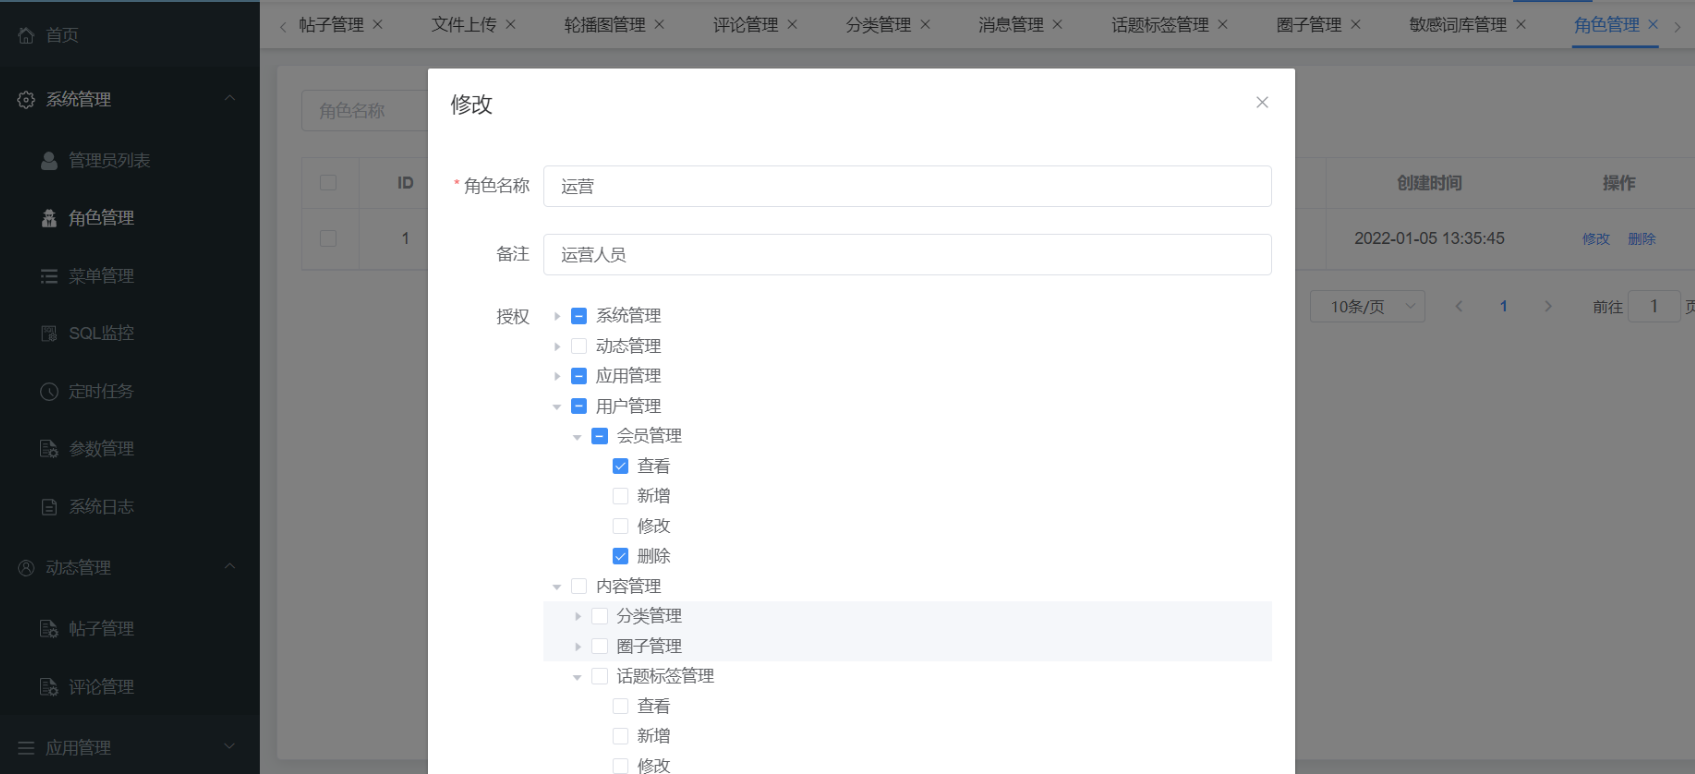Uncheck 查看 under 会员管理
The height and width of the screenshot is (774, 1695).
click(620, 466)
